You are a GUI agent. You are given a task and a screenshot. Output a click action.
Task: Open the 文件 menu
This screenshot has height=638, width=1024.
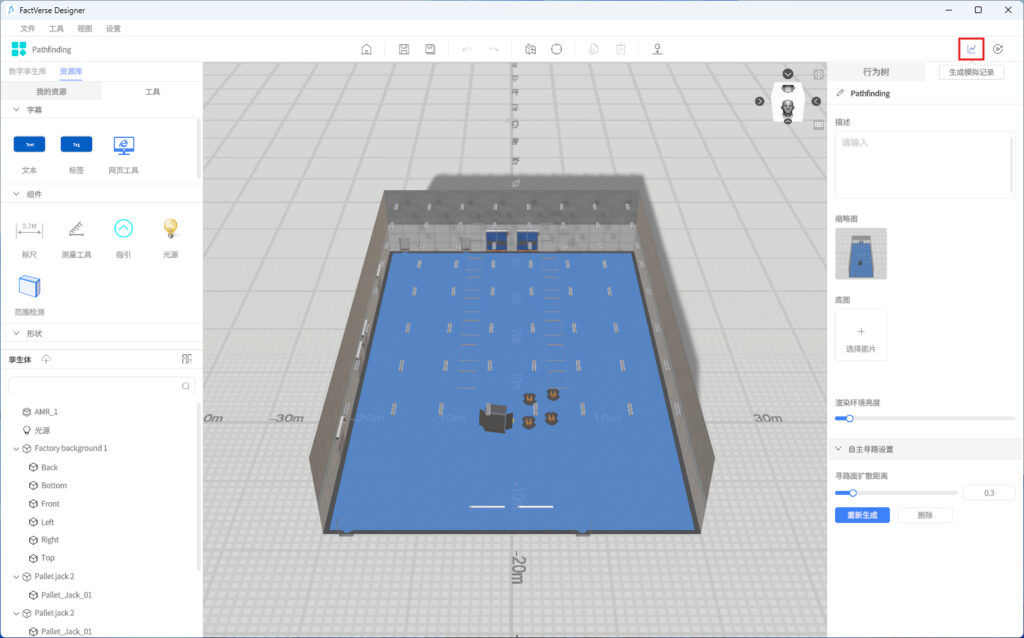(27, 29)
